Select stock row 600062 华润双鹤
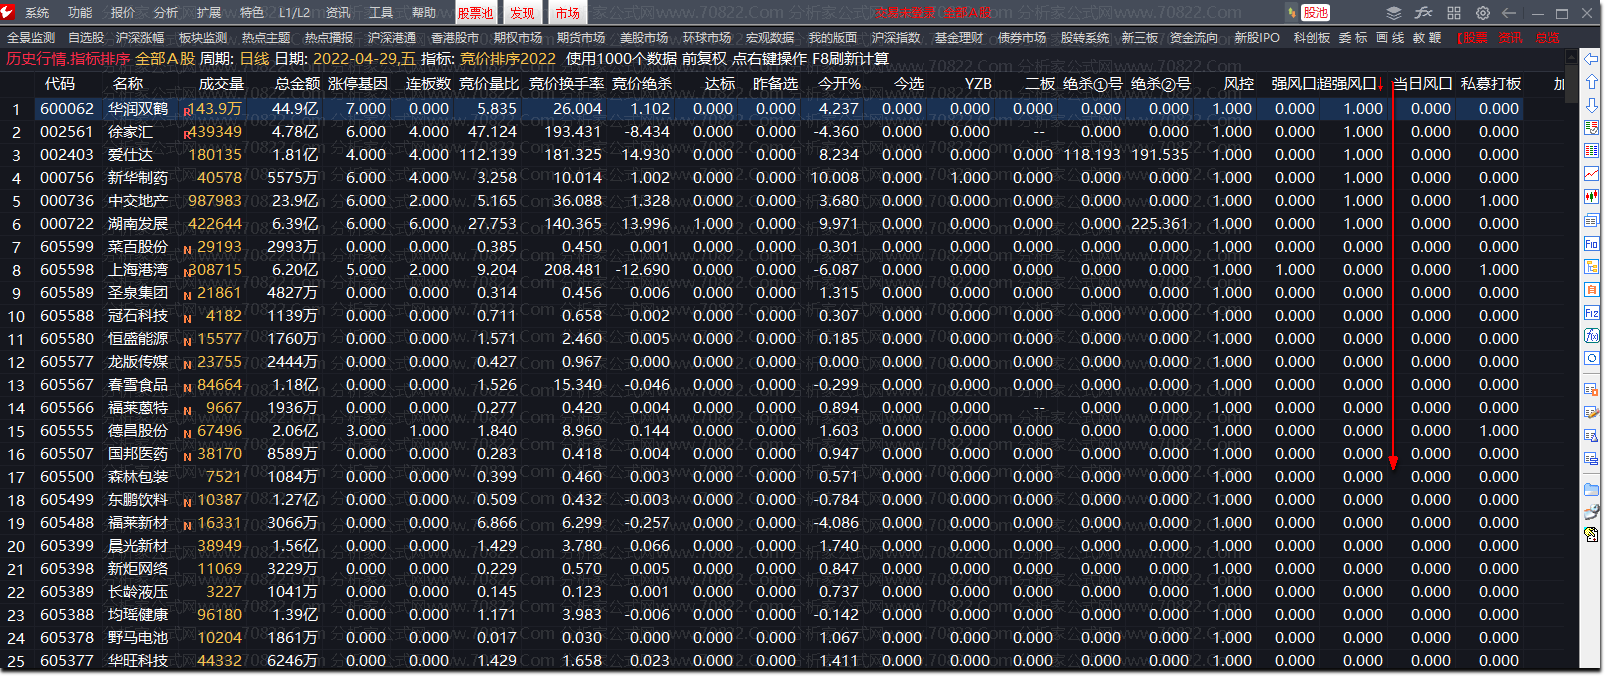 click(x=780, y=109)
